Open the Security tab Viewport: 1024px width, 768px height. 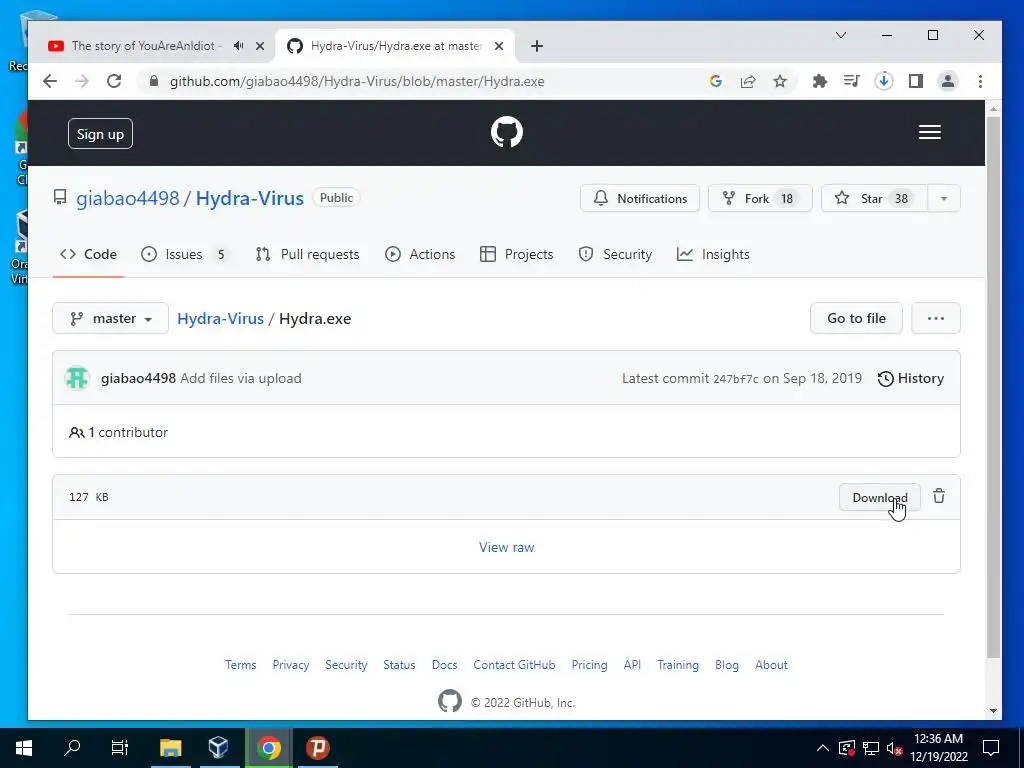(615, 254)
